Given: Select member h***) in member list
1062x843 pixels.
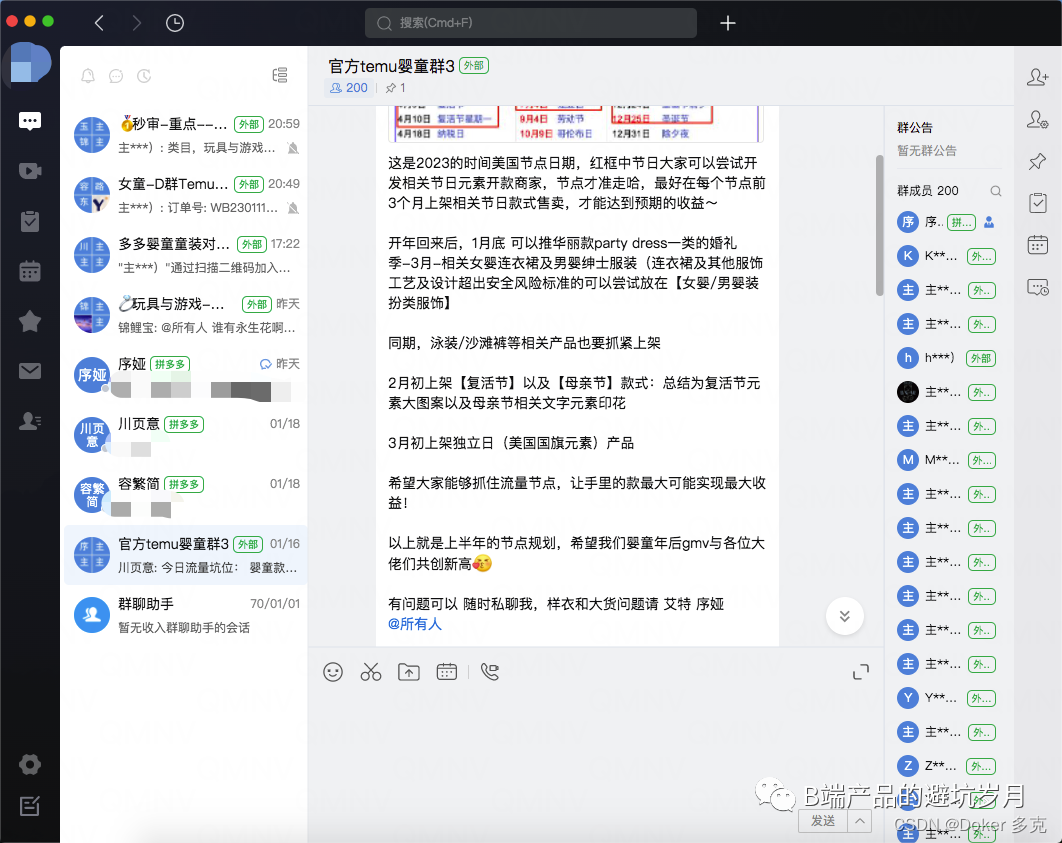Looking at the screenshot, I should click(947, 358).
